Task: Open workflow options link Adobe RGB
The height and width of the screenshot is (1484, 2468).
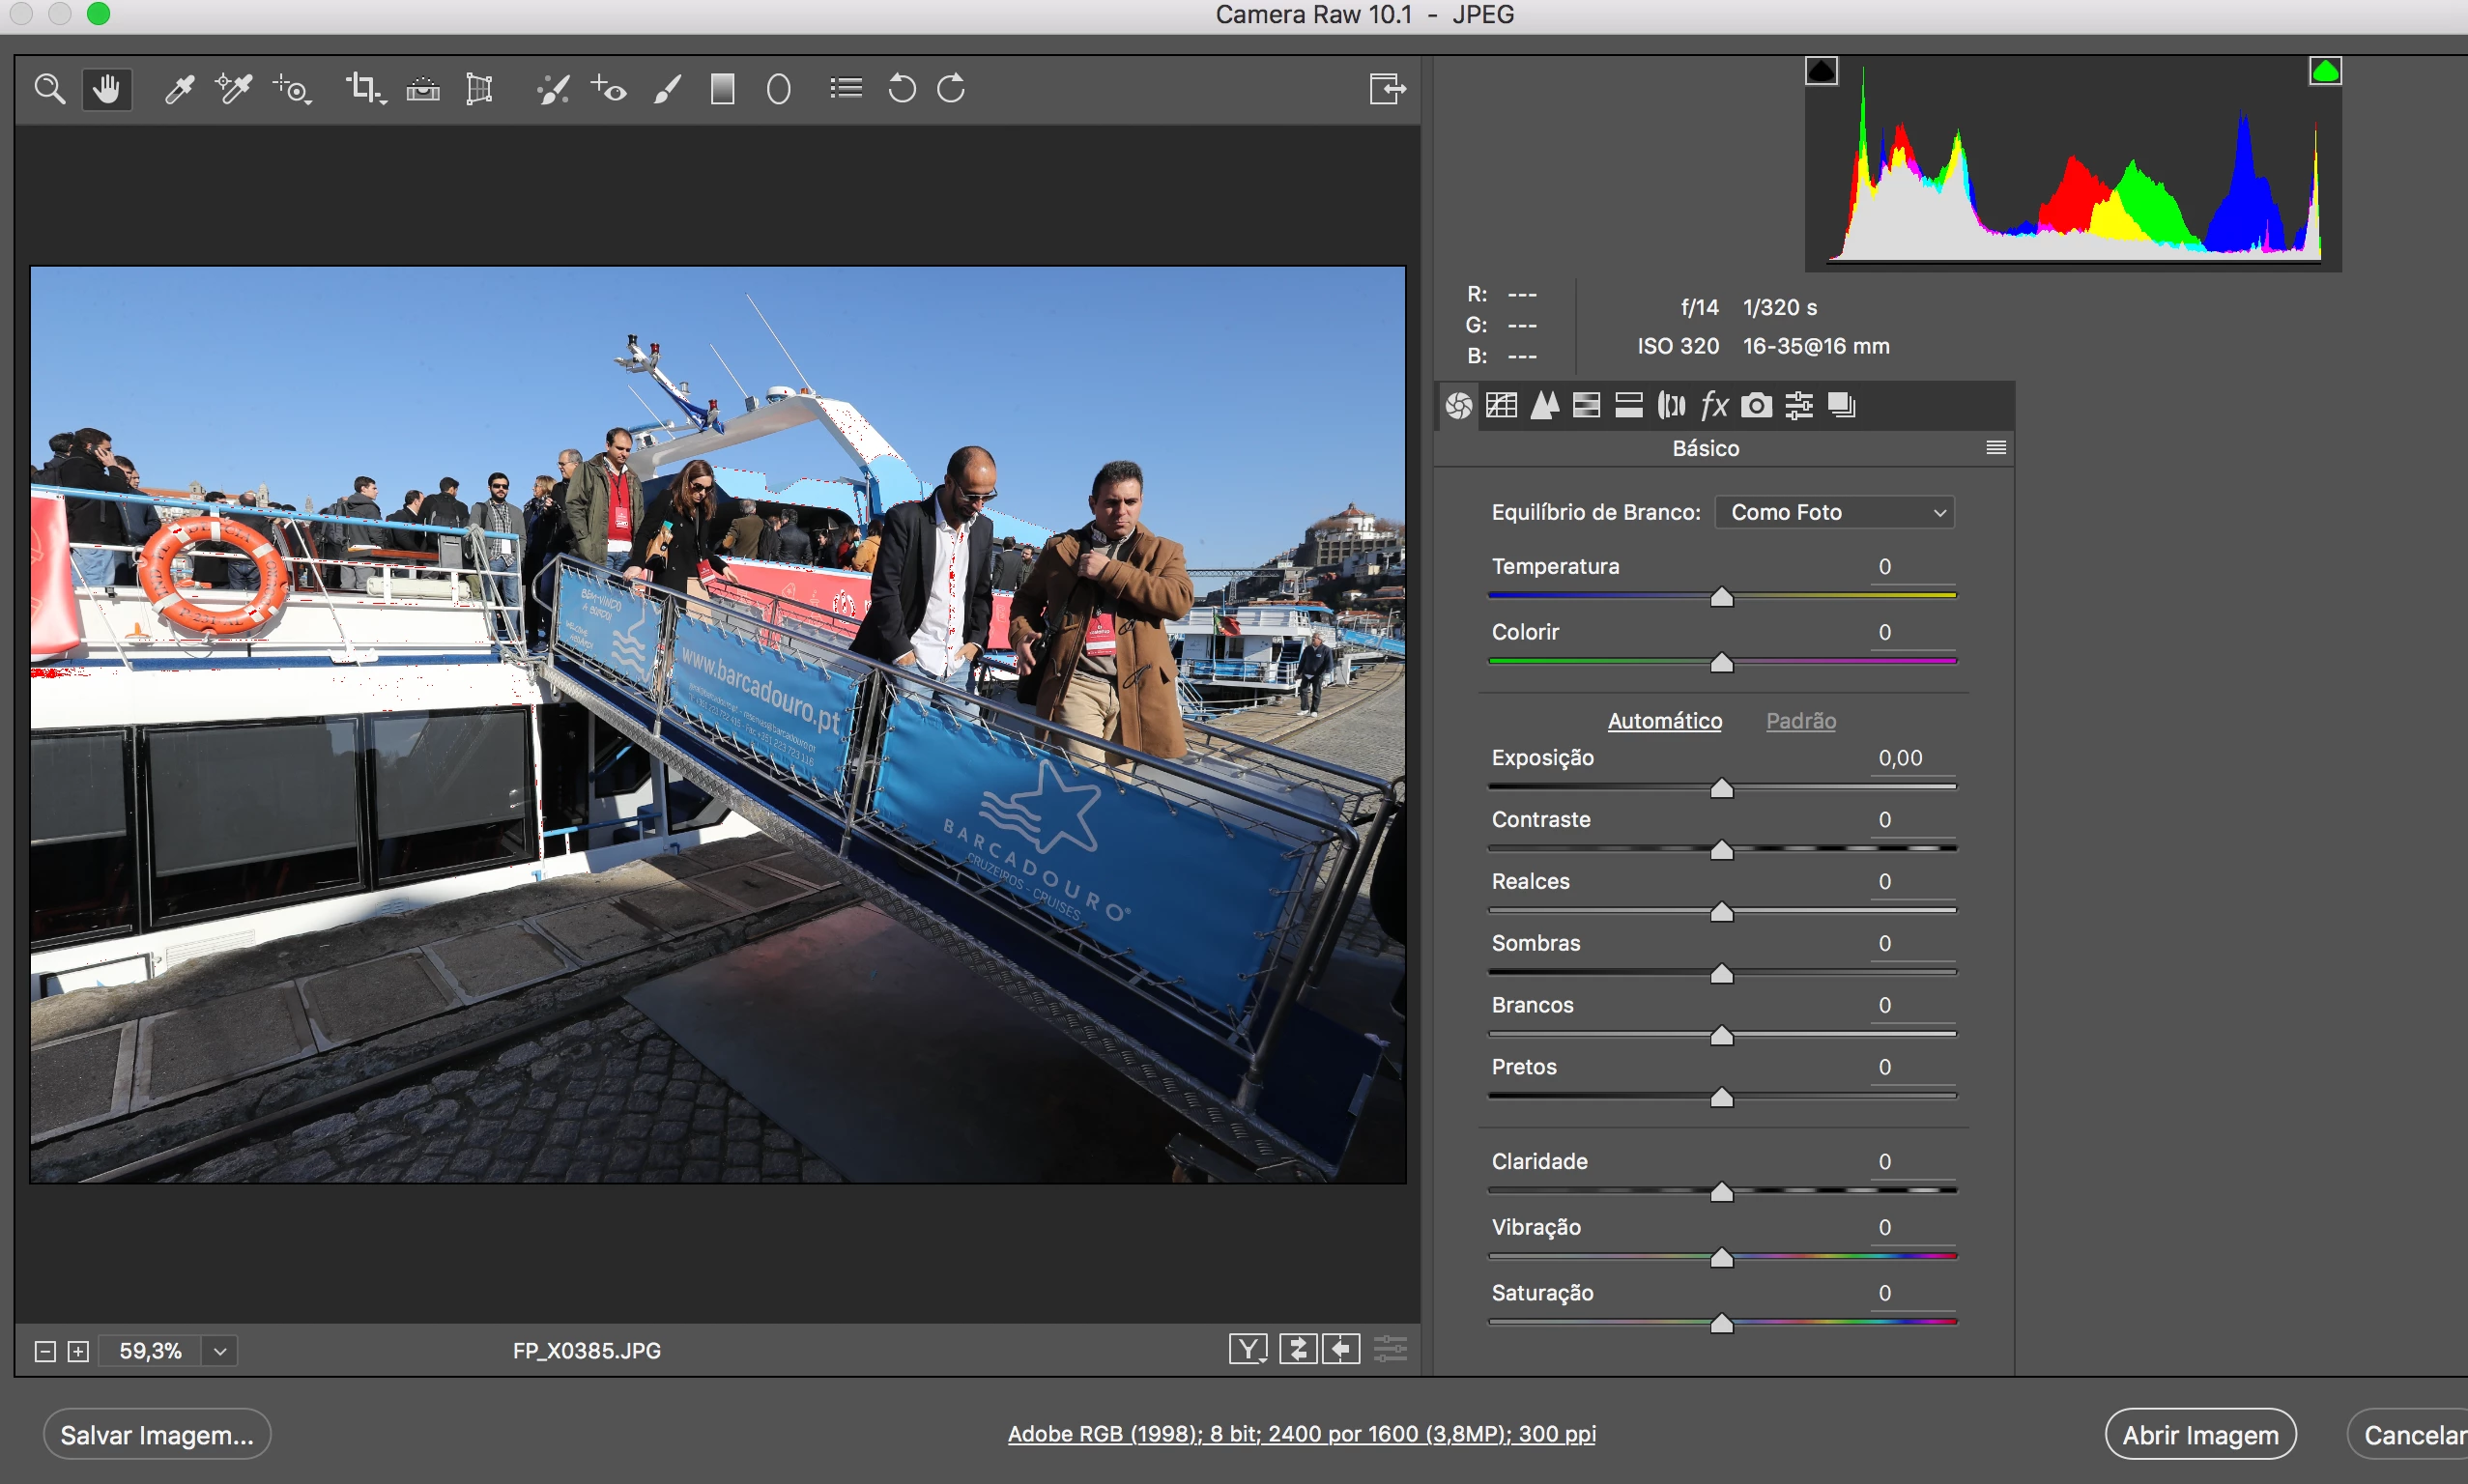Action: pos(1301,1433)
